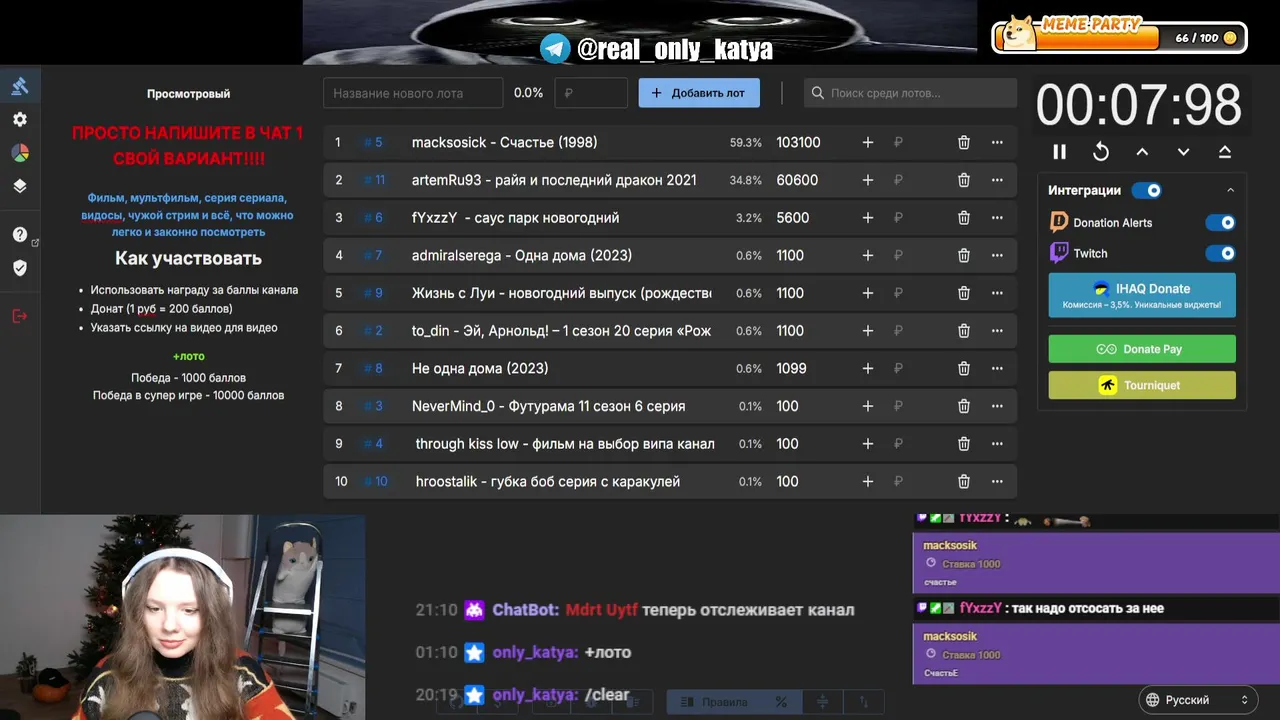Delete the to_din Эй, Арнольд lot
Screen dimensions: 1280x720
[x=964, y=331]
